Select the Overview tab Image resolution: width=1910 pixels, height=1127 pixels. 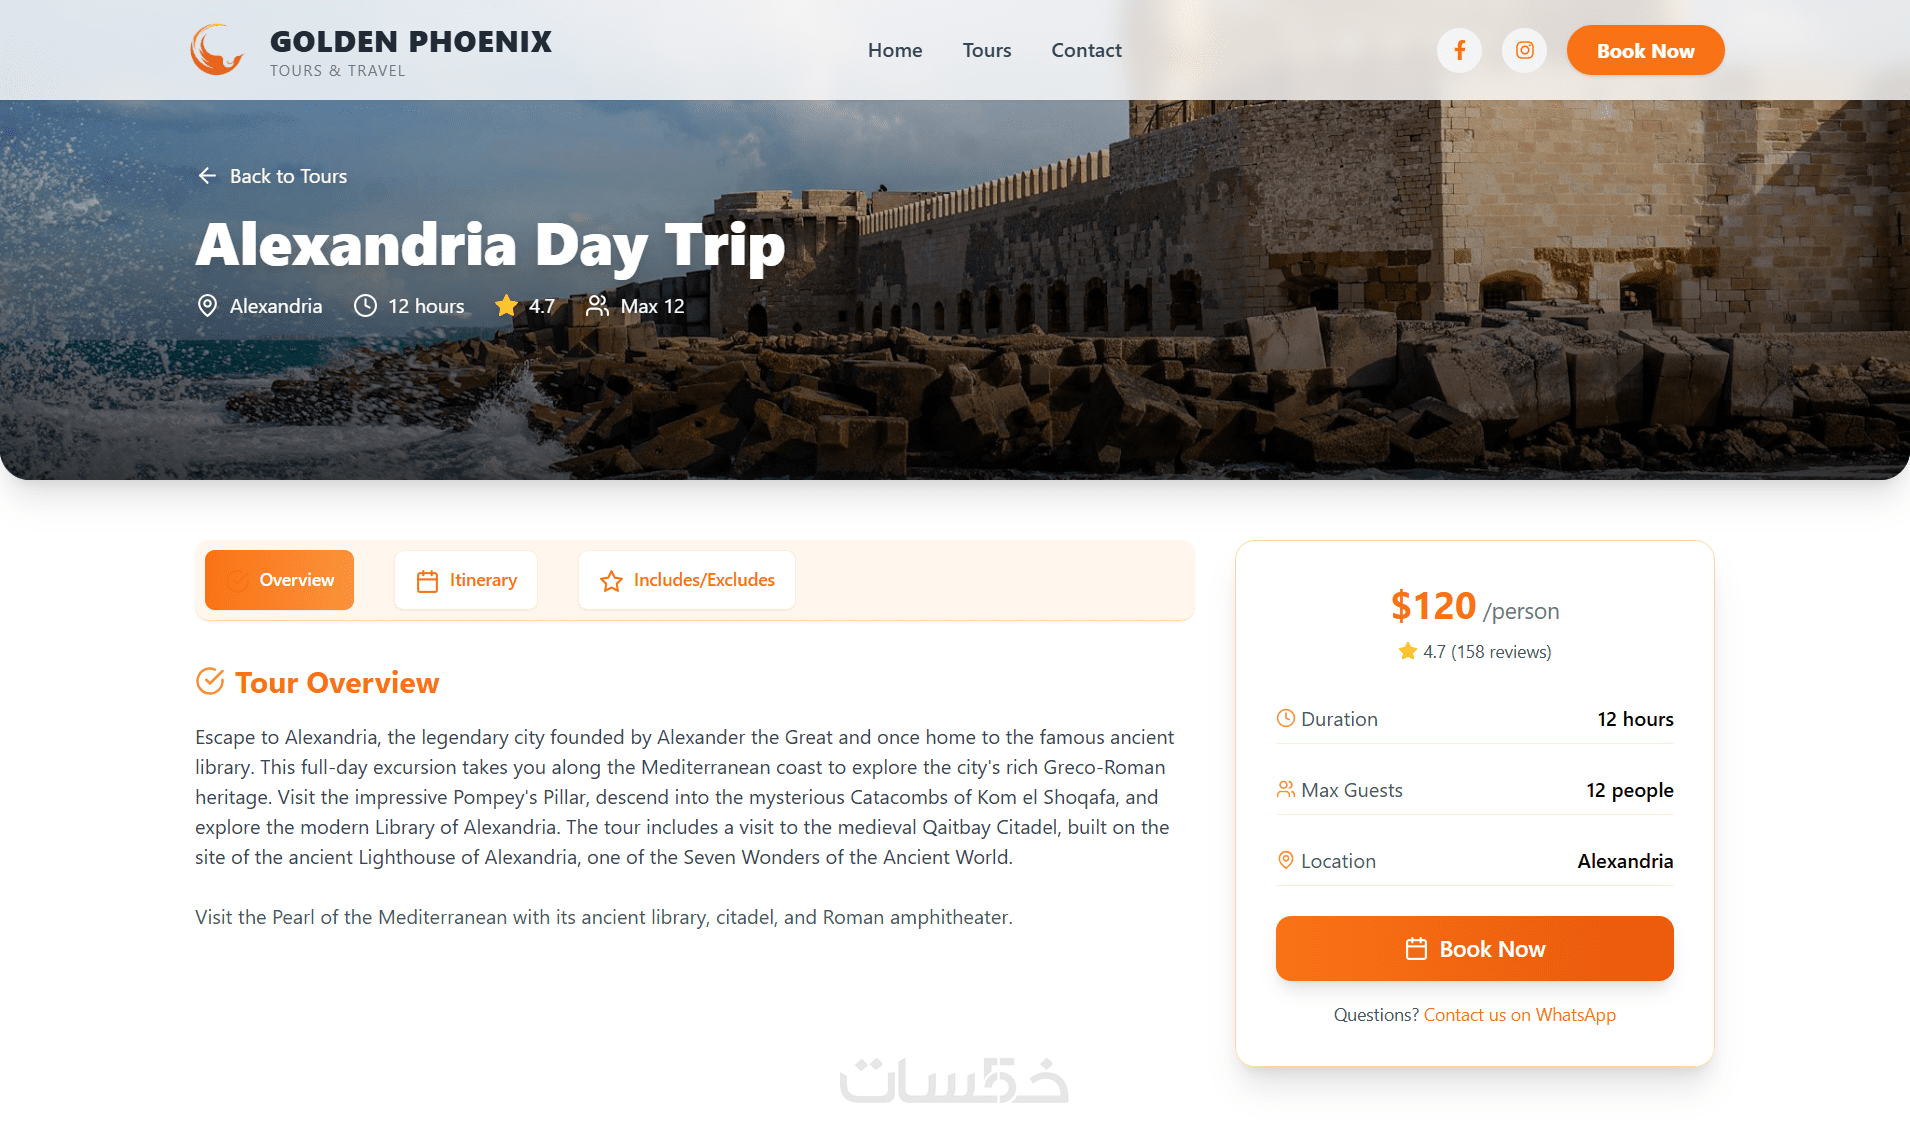(x=279, y=580)
